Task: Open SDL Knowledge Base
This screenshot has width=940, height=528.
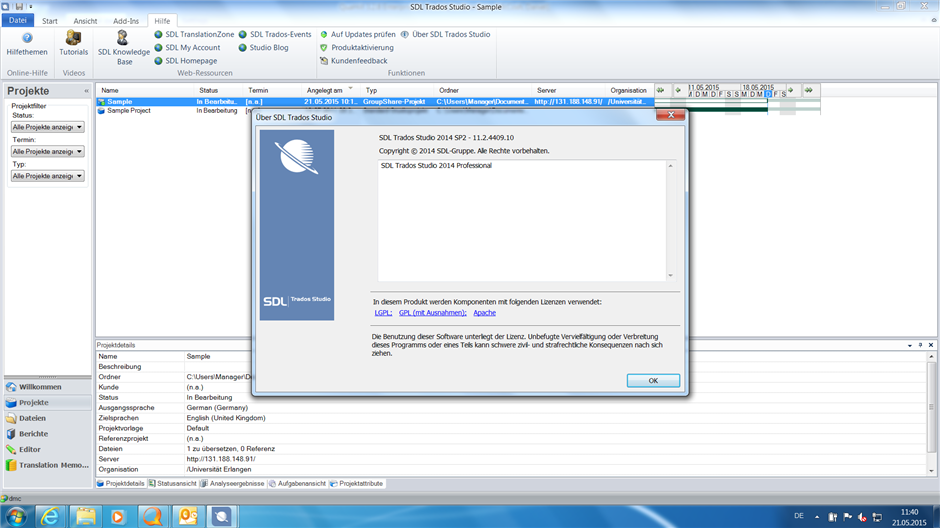Action: pyautogui.click(x=123, y=47)
